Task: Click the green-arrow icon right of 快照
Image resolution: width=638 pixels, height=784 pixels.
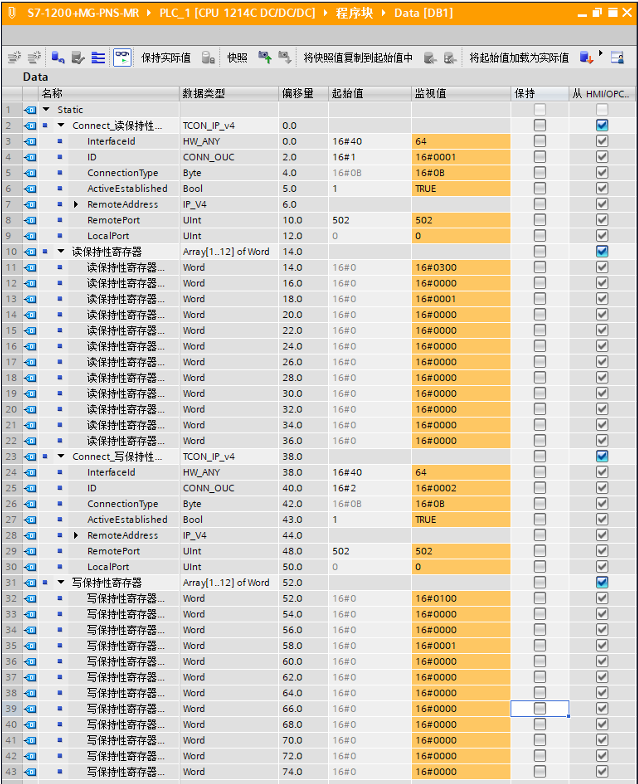Action: [265, 58]
